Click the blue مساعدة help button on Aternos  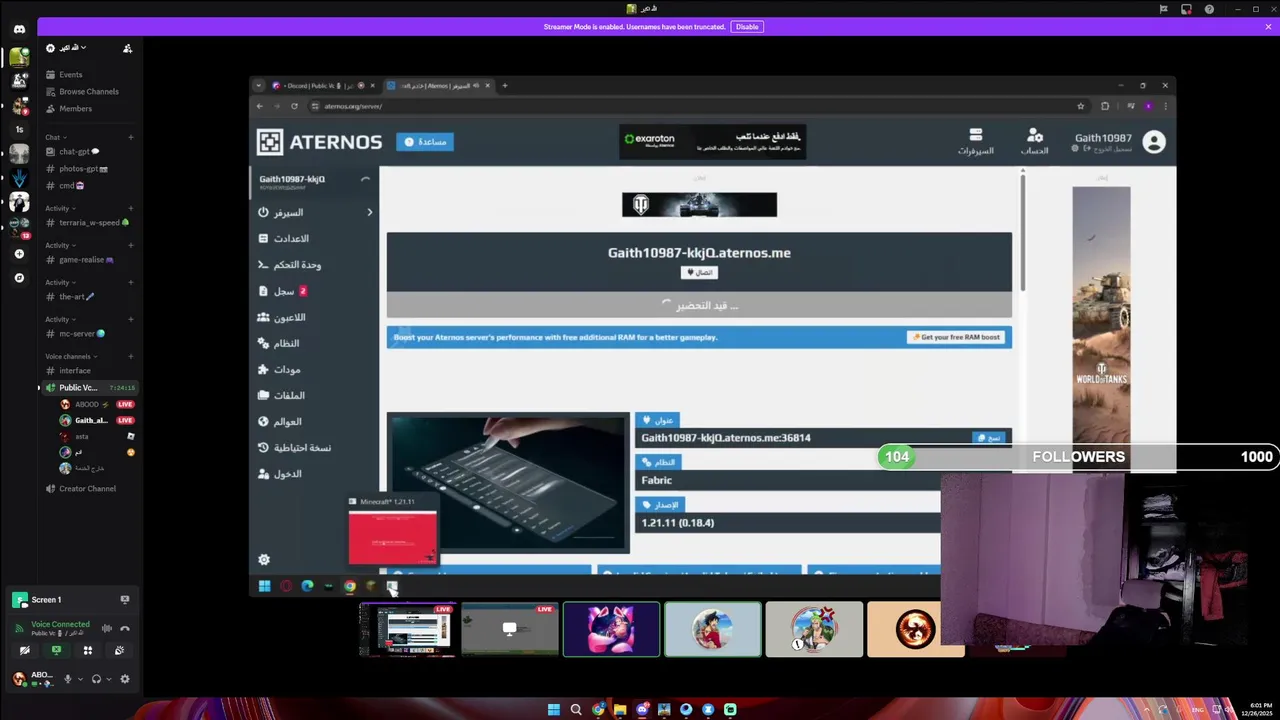[x=425, y=142]
